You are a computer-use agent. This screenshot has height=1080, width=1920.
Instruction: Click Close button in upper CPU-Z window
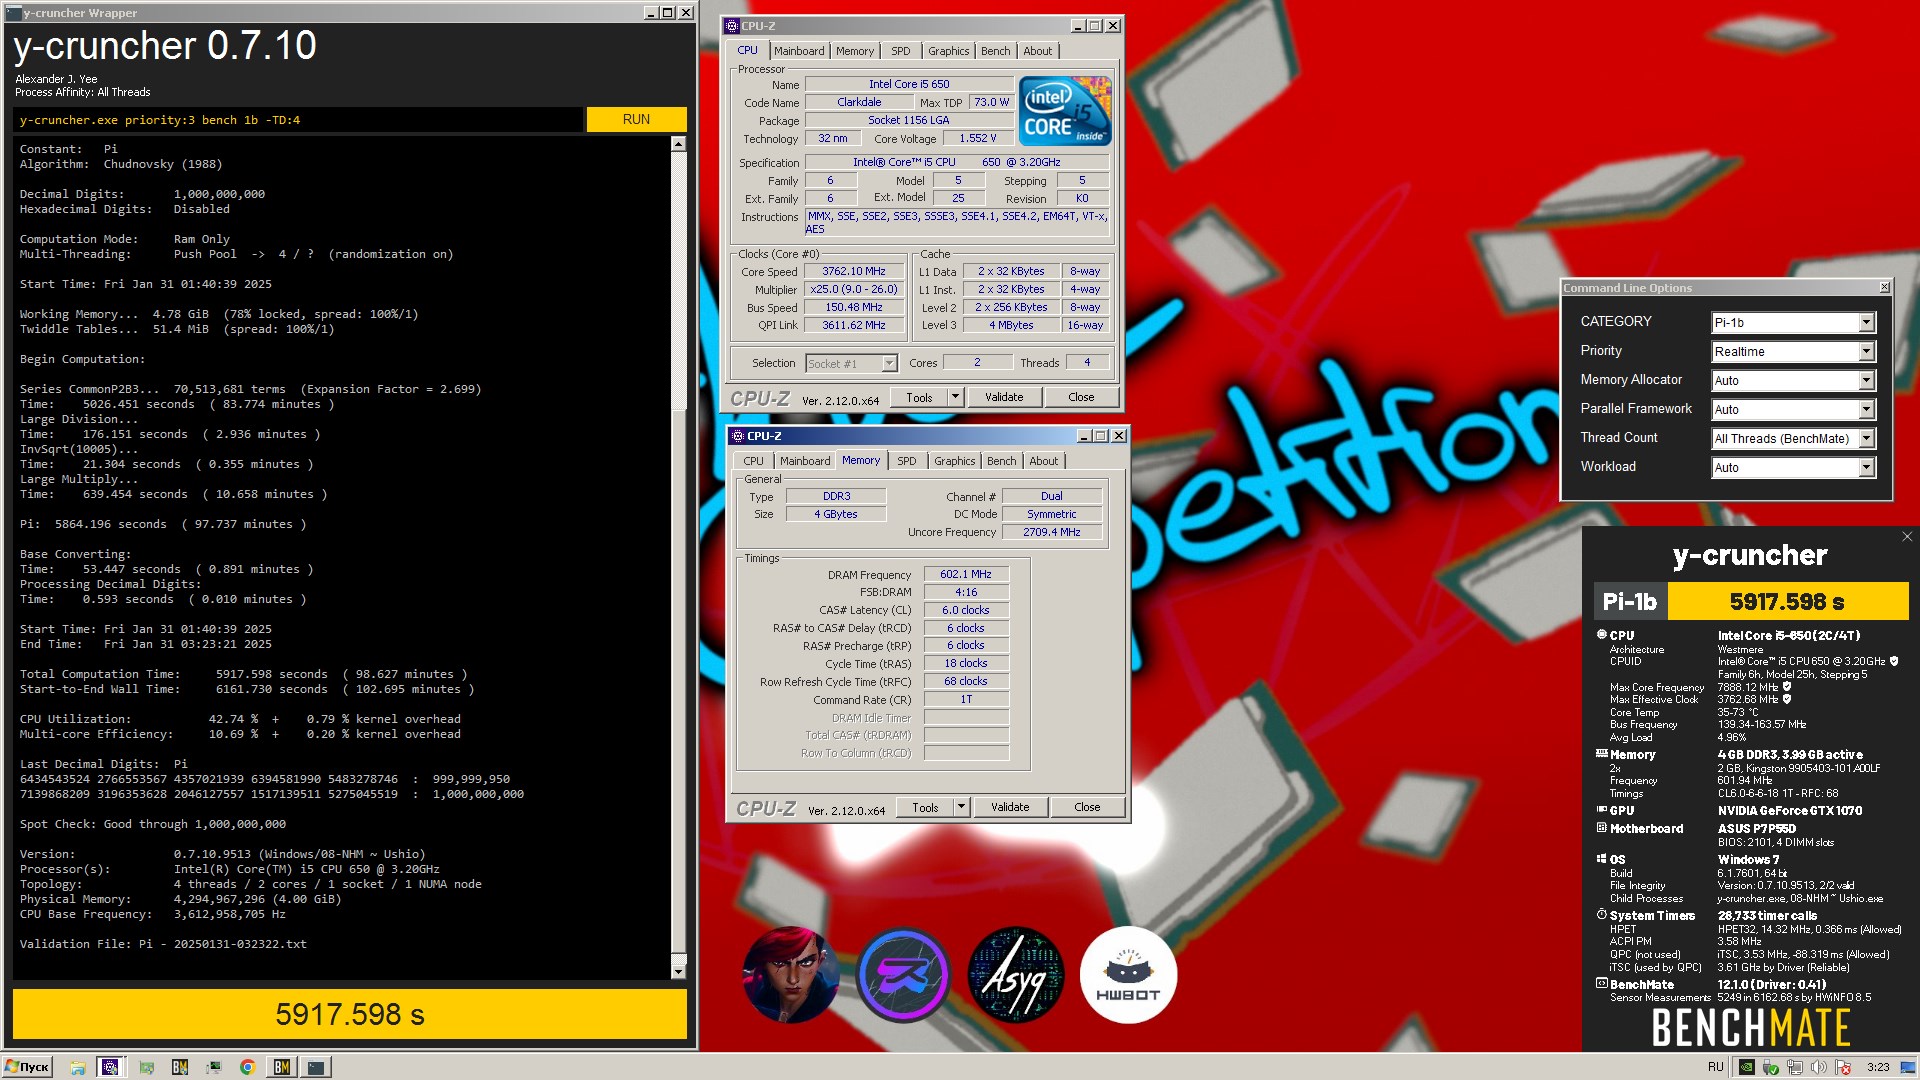[x=1081, y=397]
